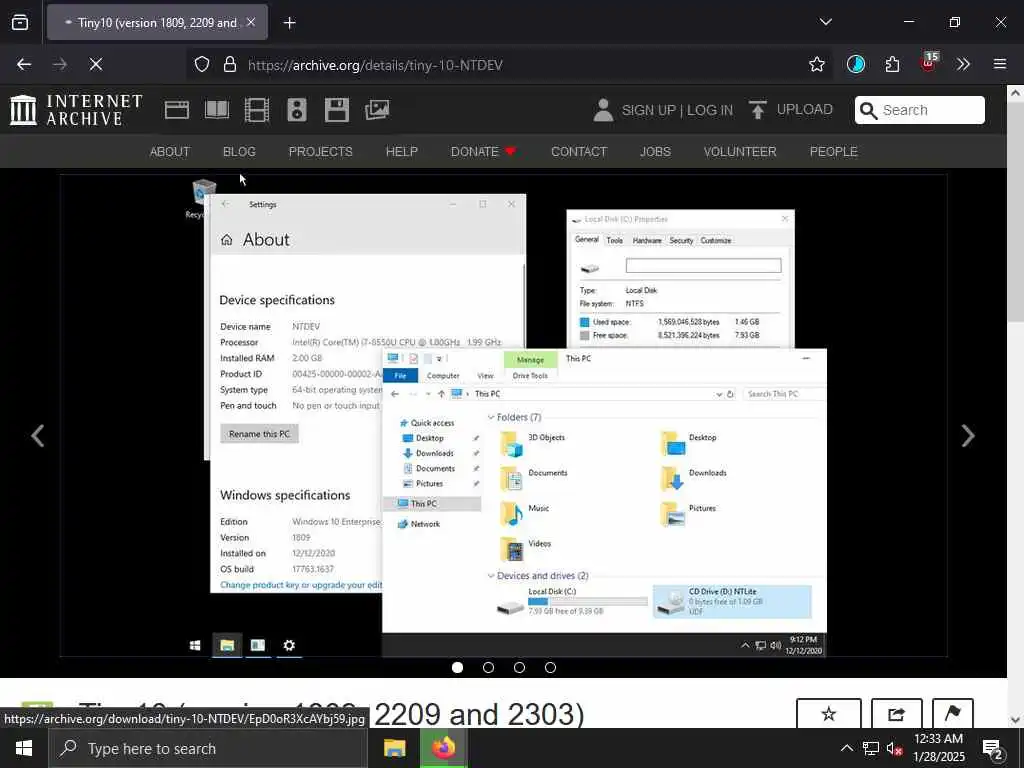The width and height of the screenshot is (1024, 768).
Task: Open the VOLUNTEER page
Action: 740,152
